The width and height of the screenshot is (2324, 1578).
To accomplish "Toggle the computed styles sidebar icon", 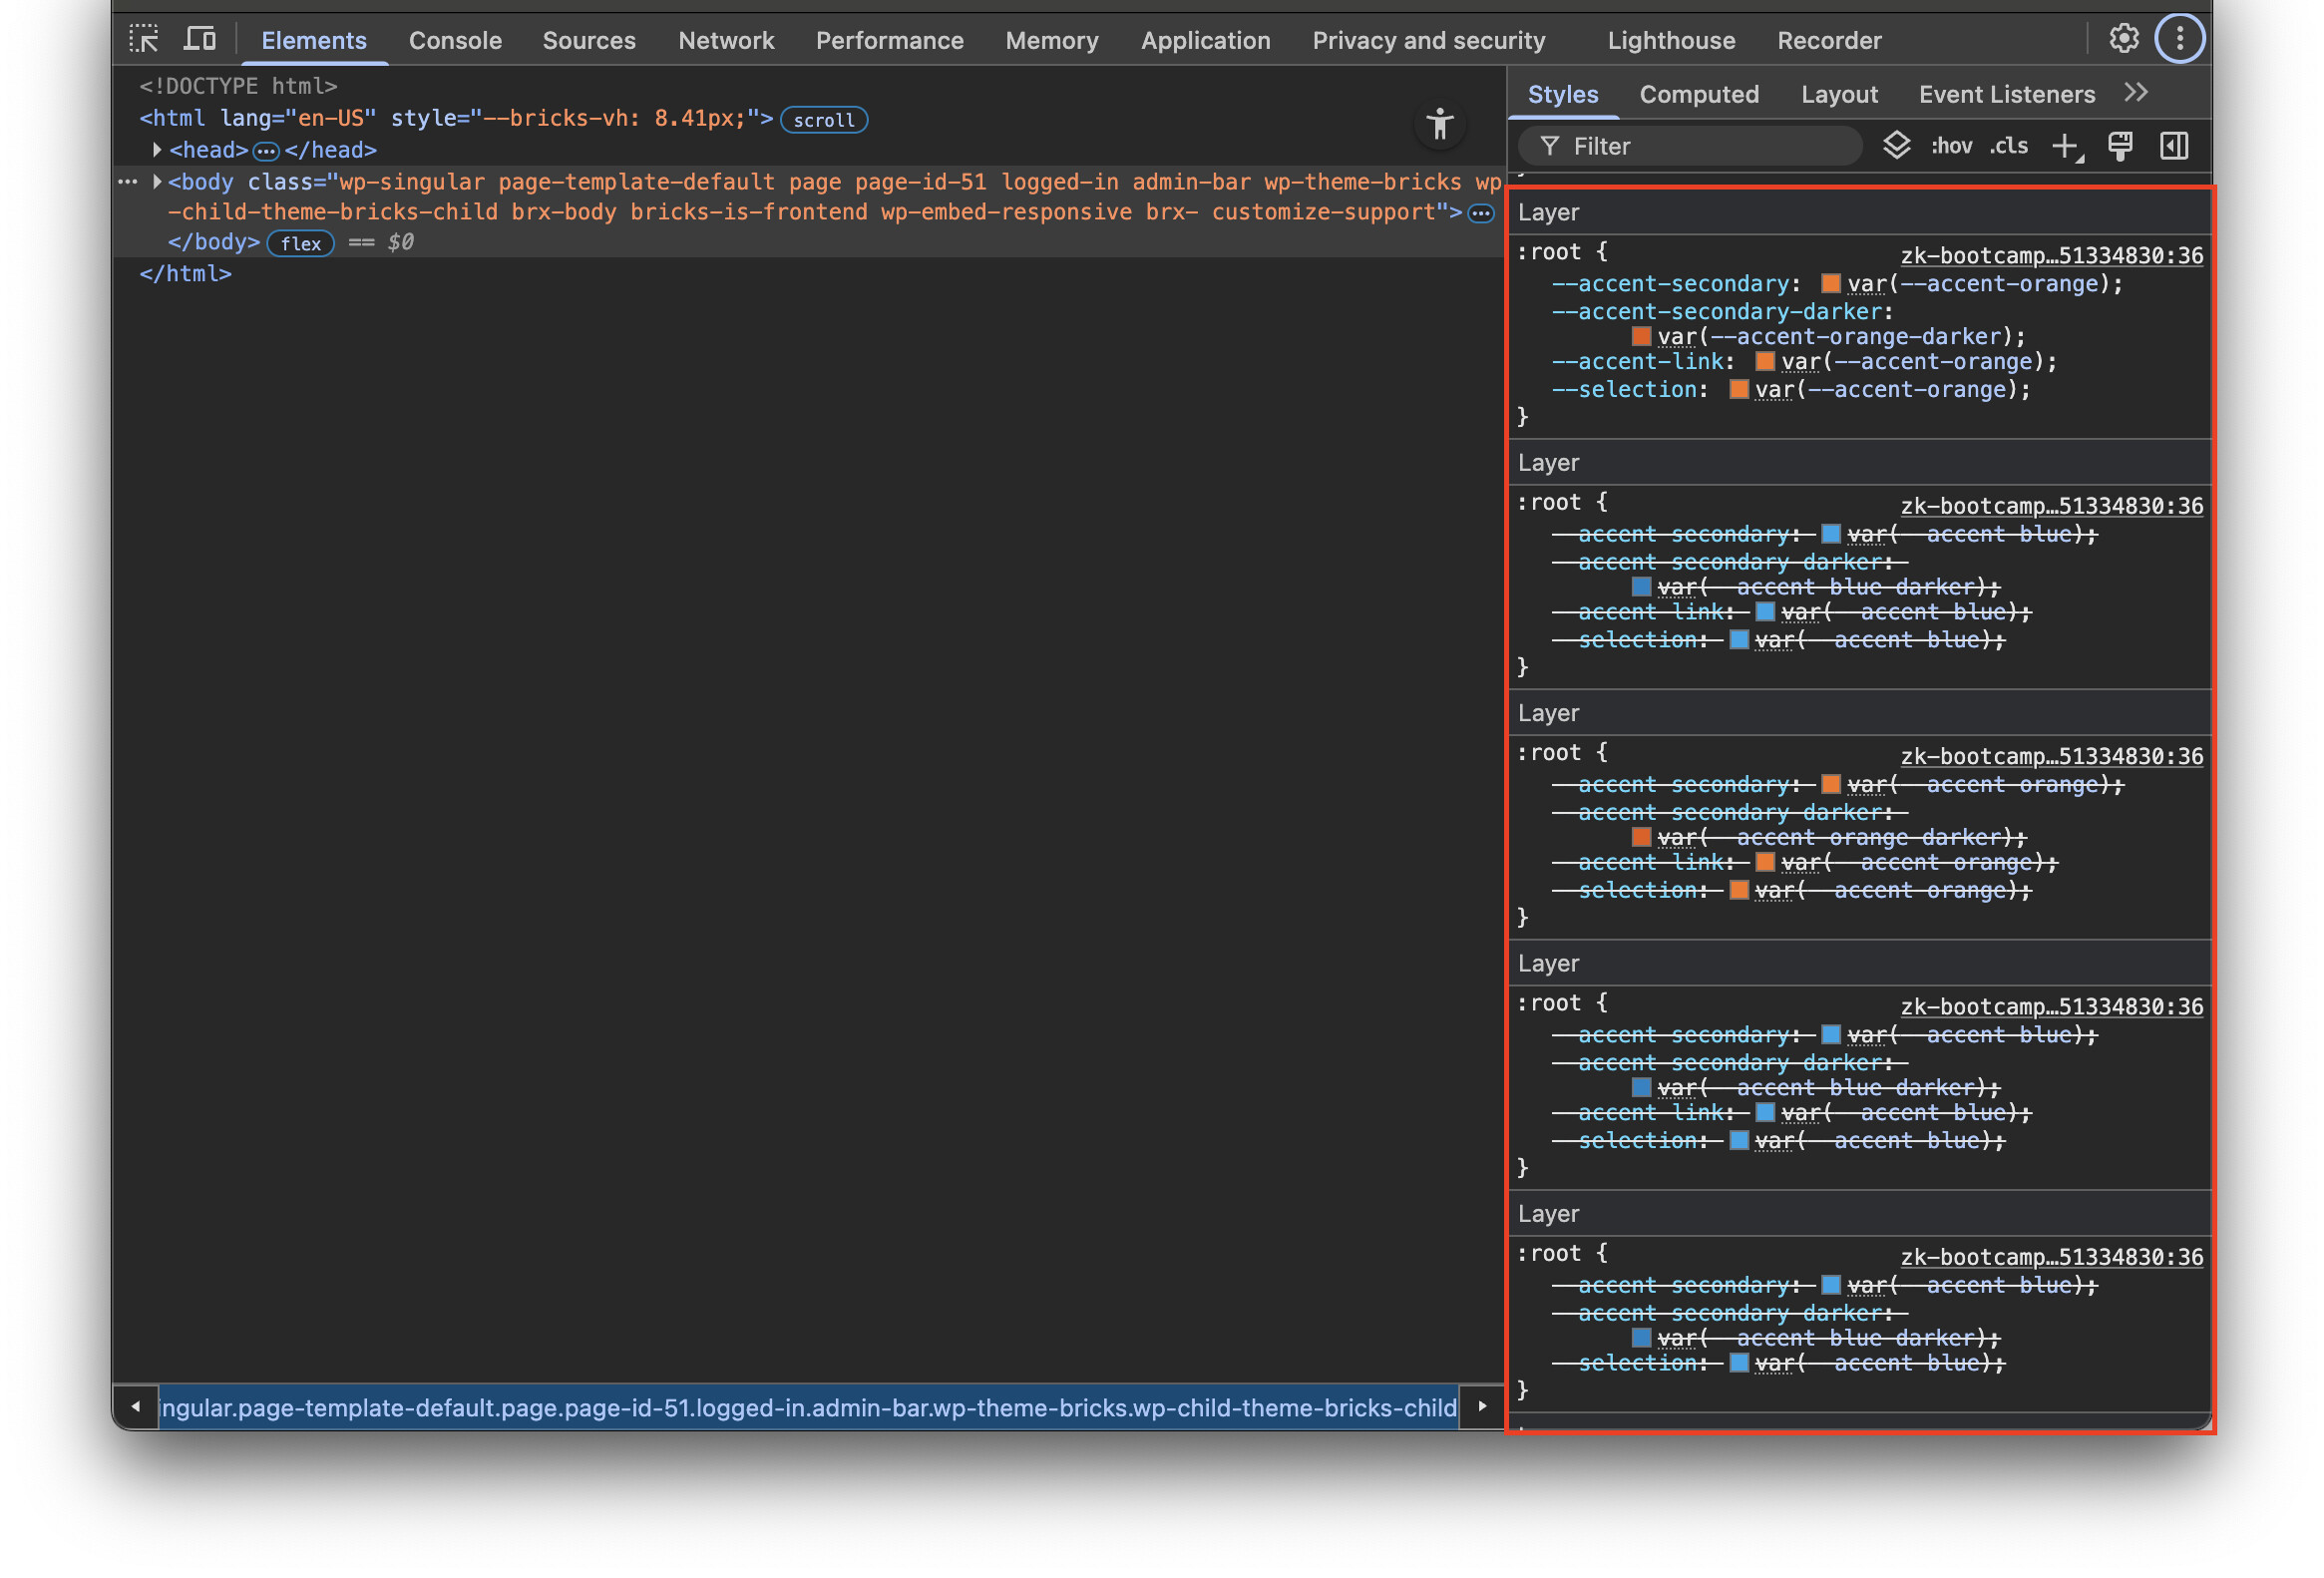I will tap(2174, 146).
